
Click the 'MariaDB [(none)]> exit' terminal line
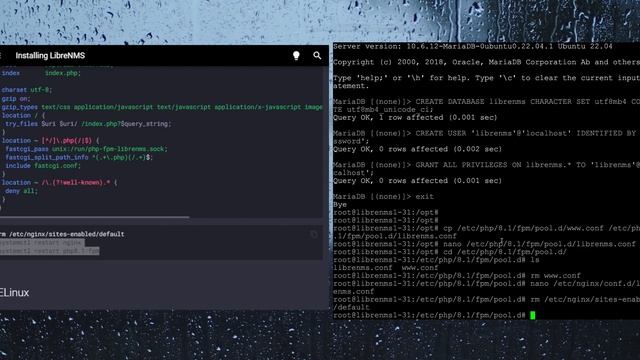[x=383, y=196]
